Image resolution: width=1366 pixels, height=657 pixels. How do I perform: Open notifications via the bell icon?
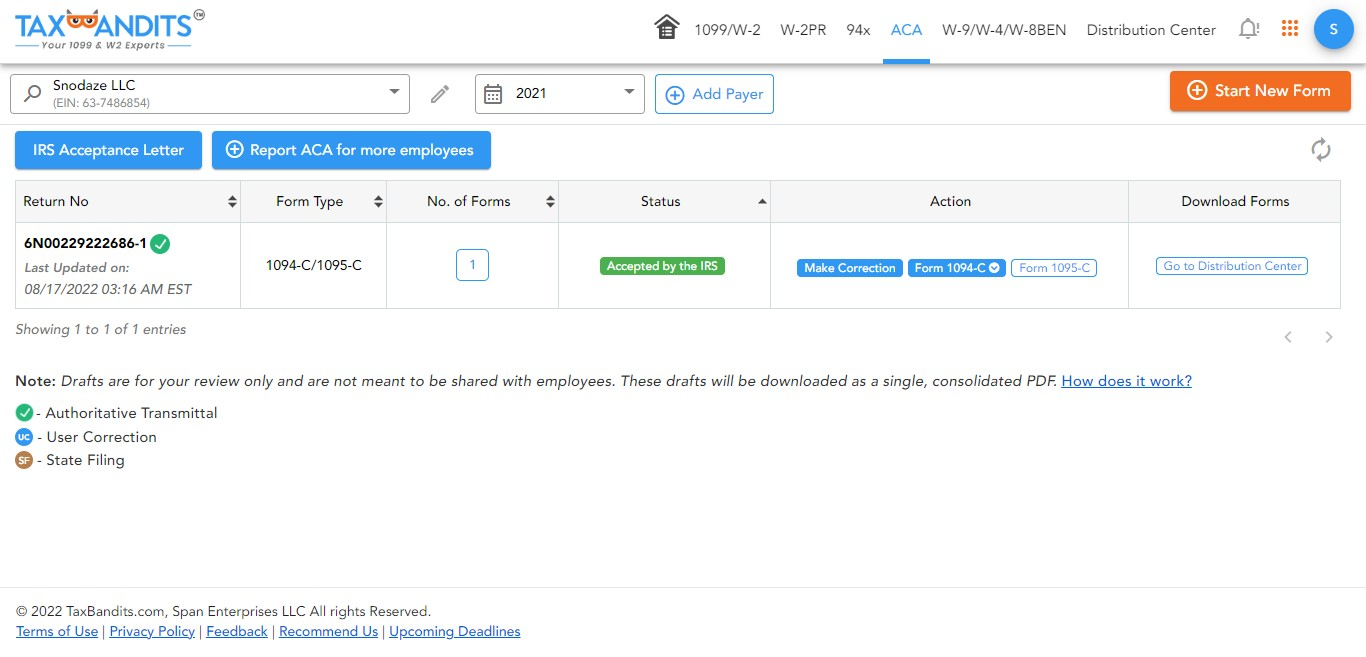click(1248, 28)
